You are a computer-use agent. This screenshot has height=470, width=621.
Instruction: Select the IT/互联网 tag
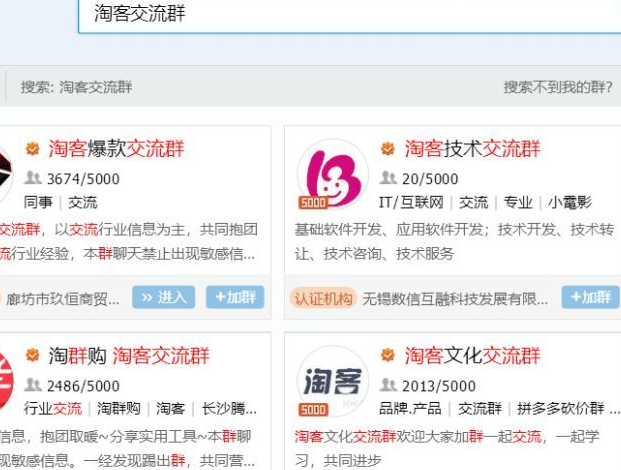[411, 202]
